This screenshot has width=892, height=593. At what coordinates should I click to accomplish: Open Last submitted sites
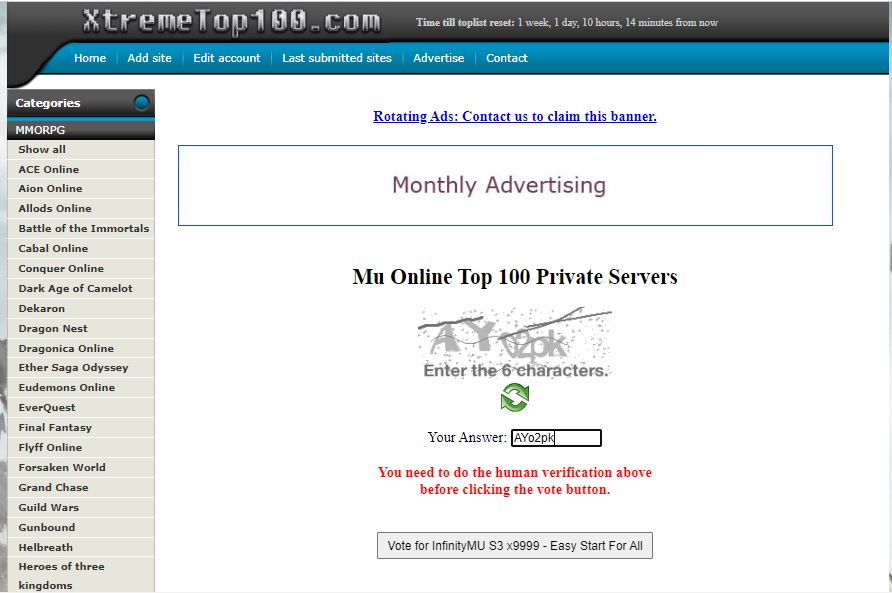(x=337, y=58)
